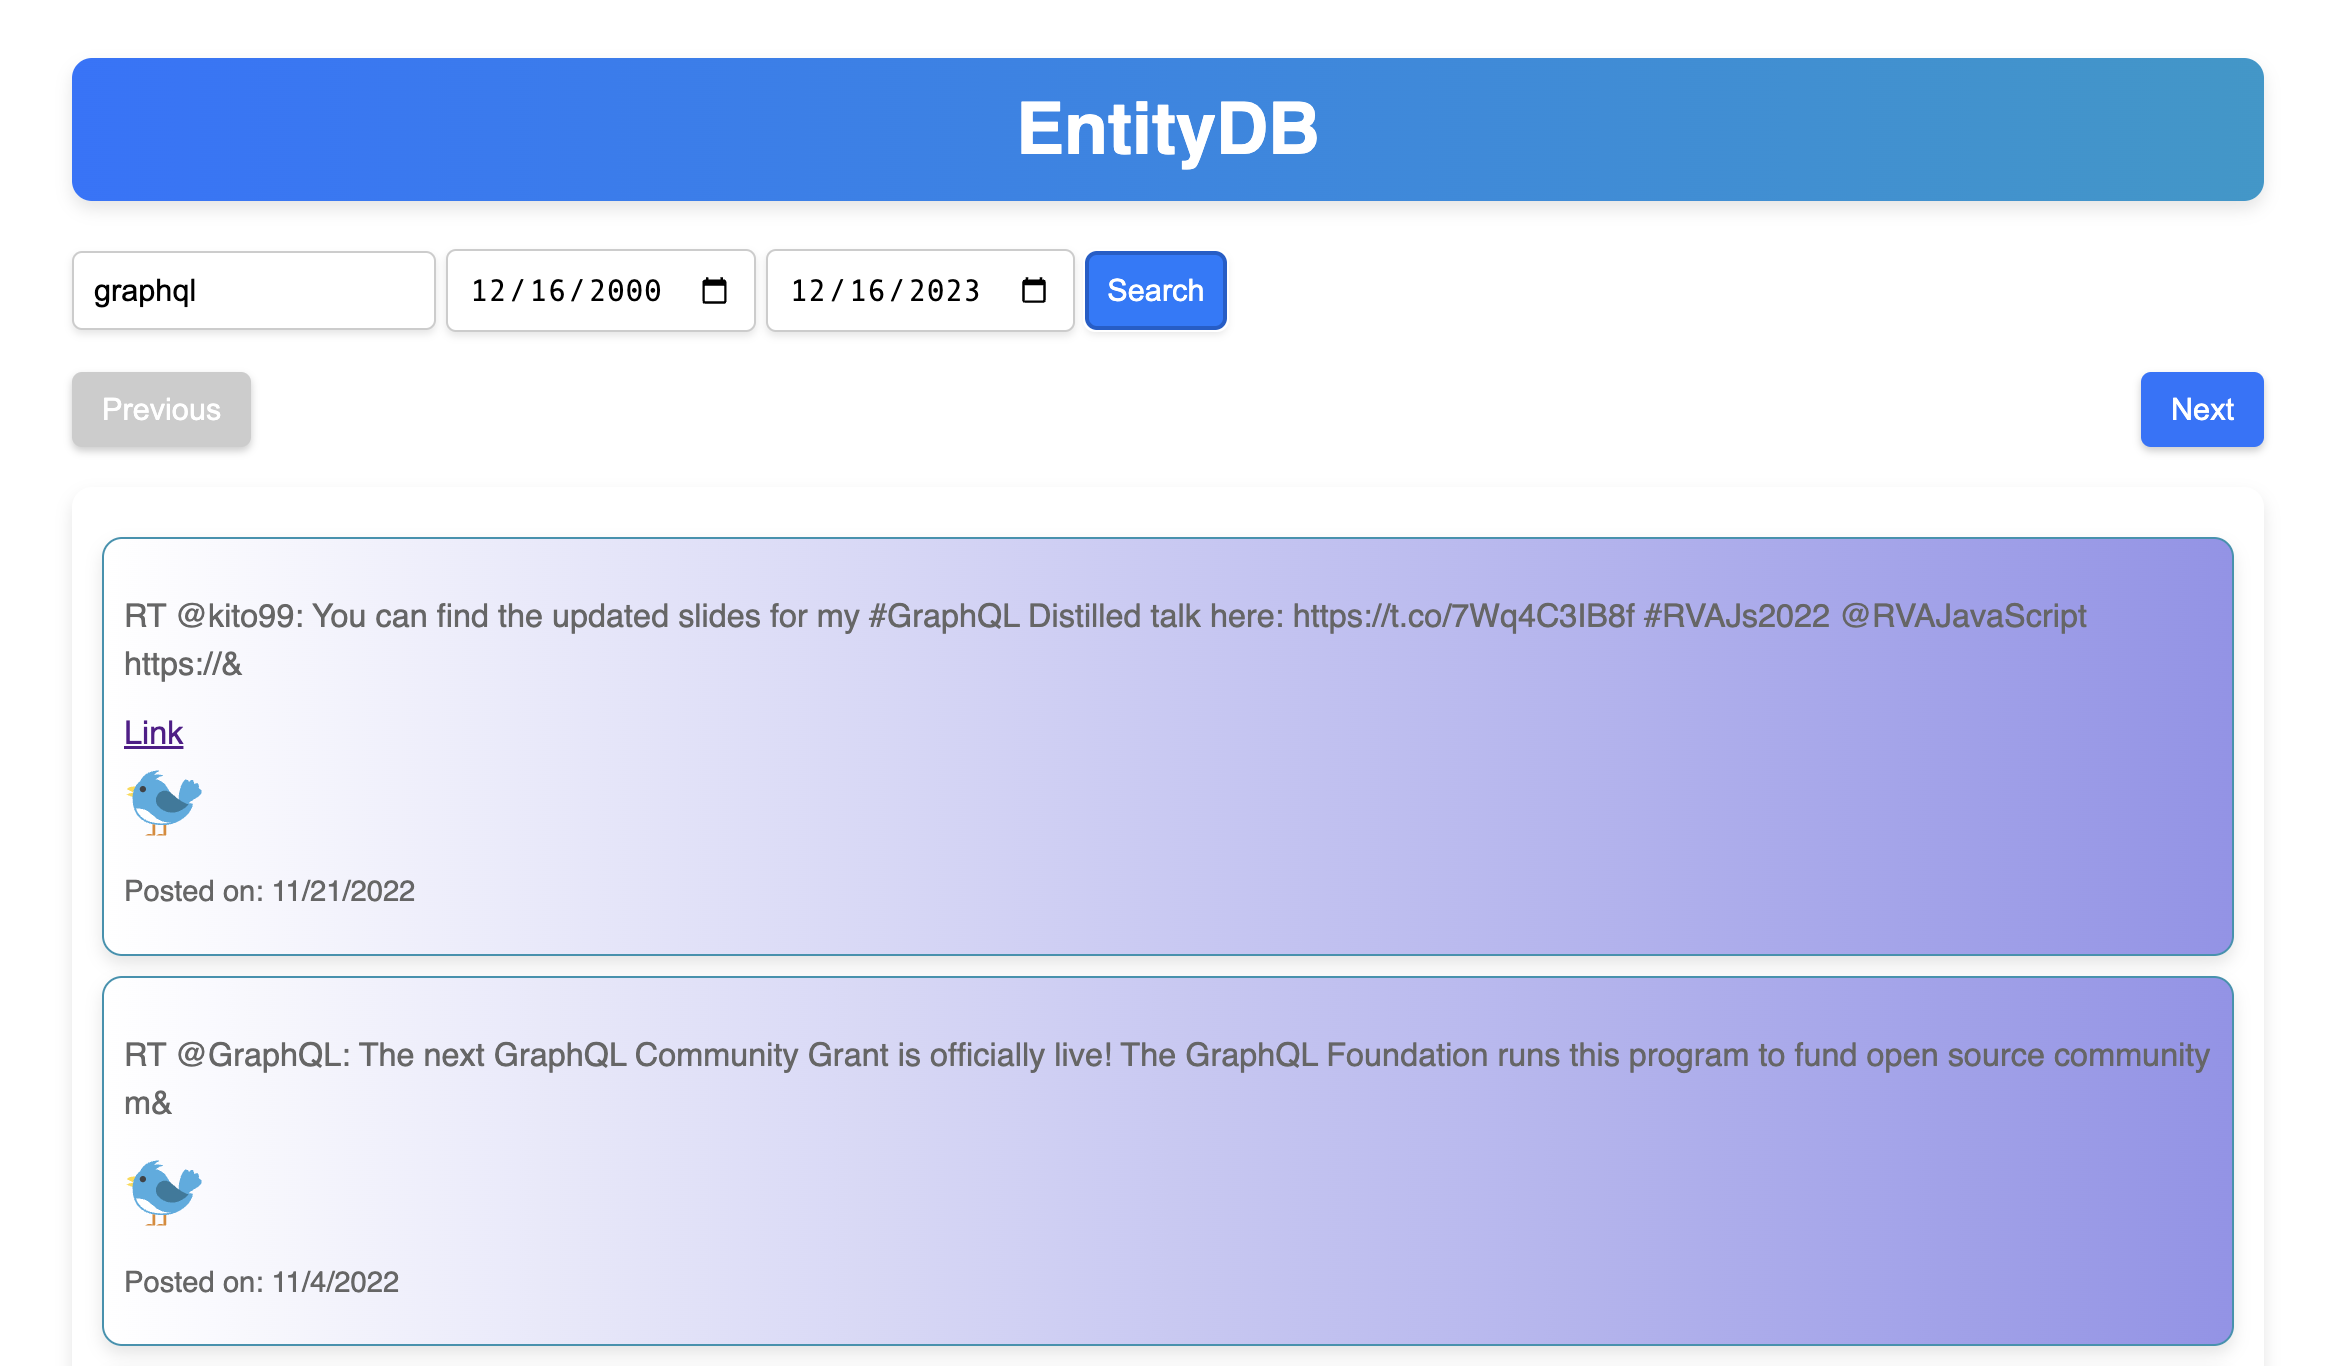Select month in the end date field
Screen dimensions: 2326x1366
pos(807,291)
